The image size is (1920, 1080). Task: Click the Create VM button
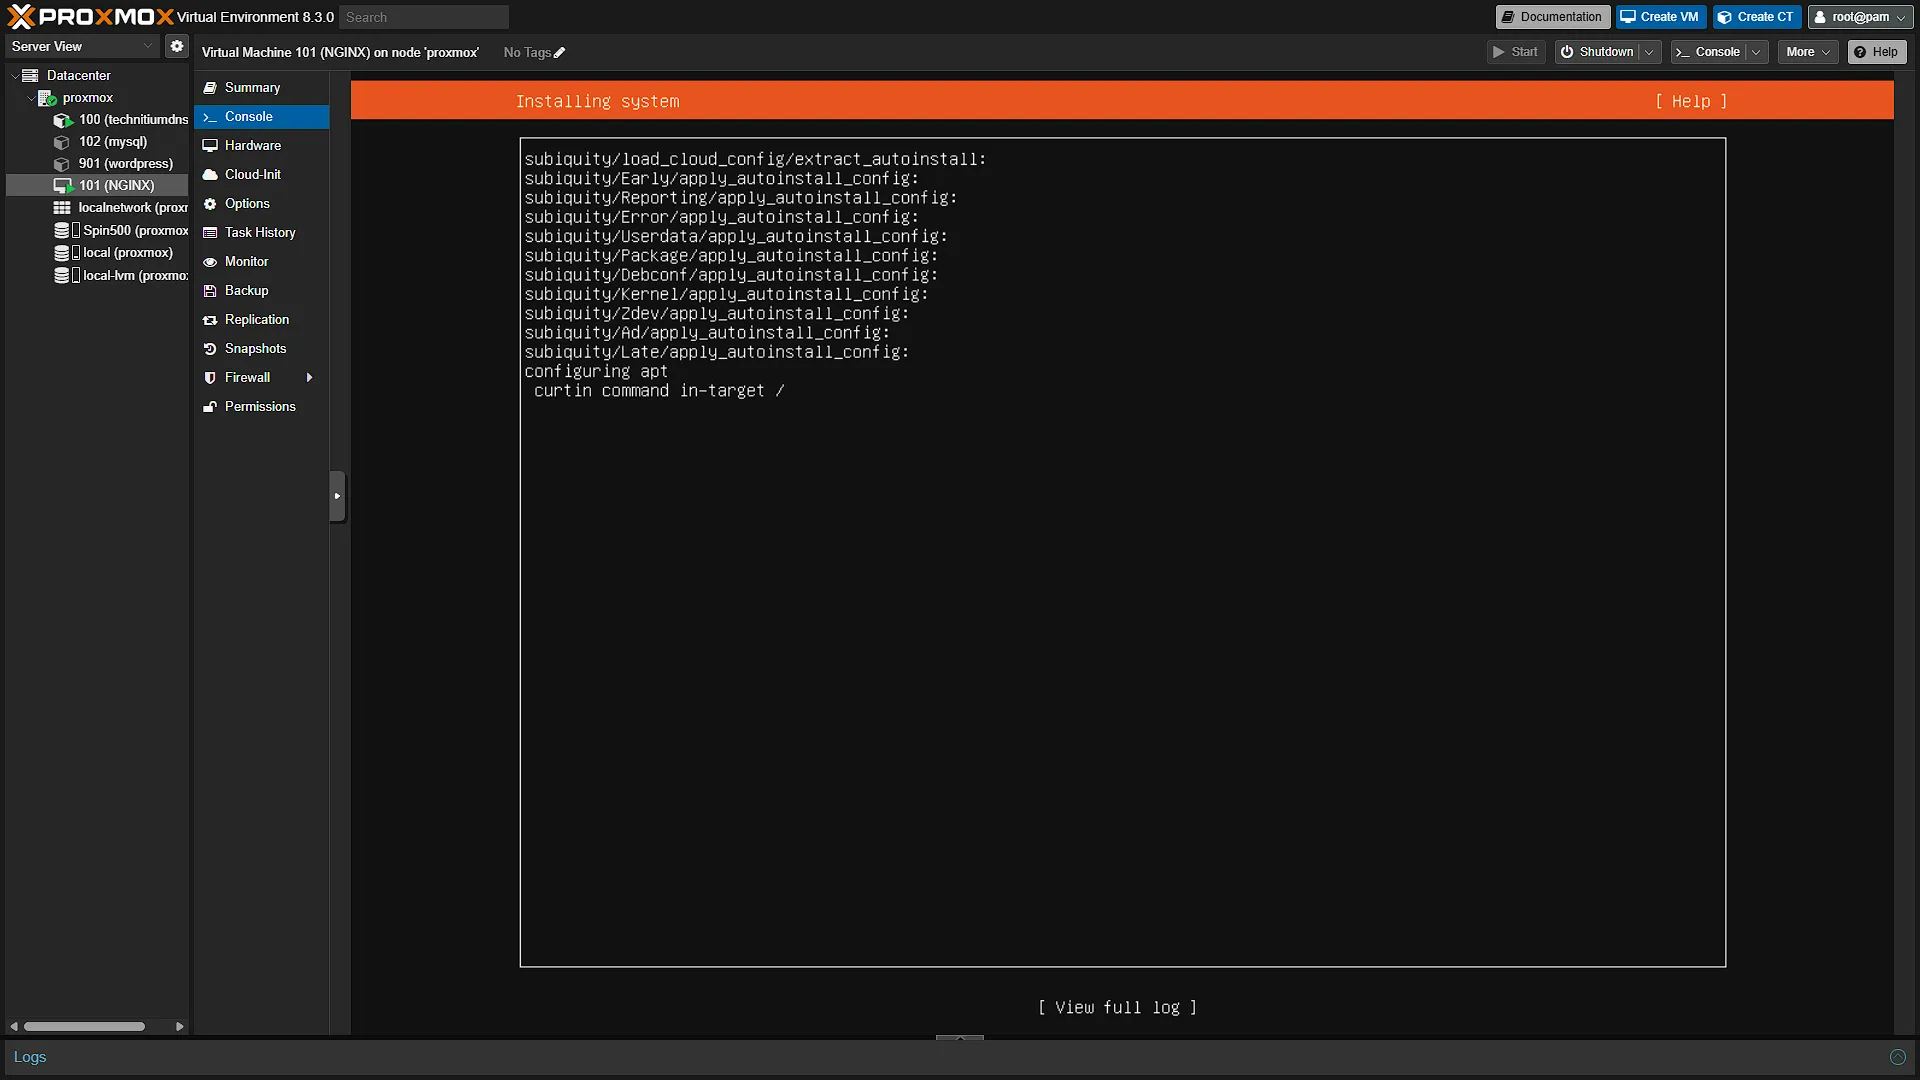[1661, 17]
